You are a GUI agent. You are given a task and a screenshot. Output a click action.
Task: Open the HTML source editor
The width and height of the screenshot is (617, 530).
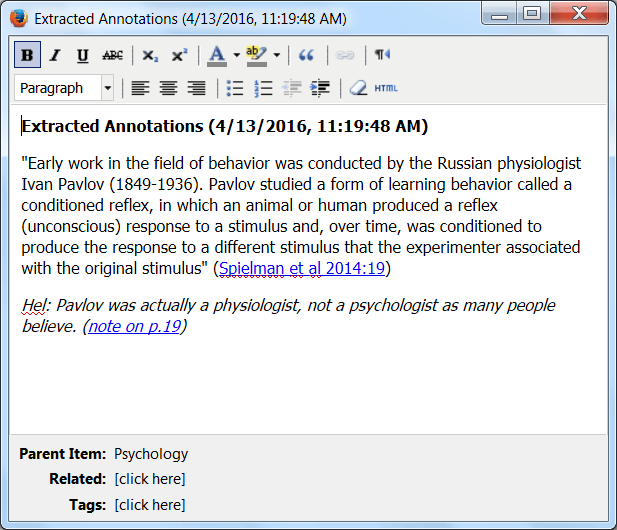[386, 88]
